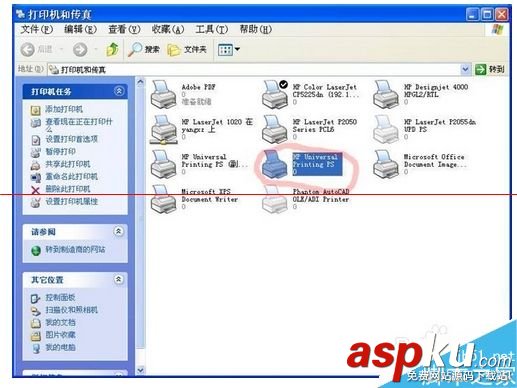Select HP Color LaserJet CP5225dn printer icon
The width and height of the screenshot is (517, 388).
click(x=274, y=94)
